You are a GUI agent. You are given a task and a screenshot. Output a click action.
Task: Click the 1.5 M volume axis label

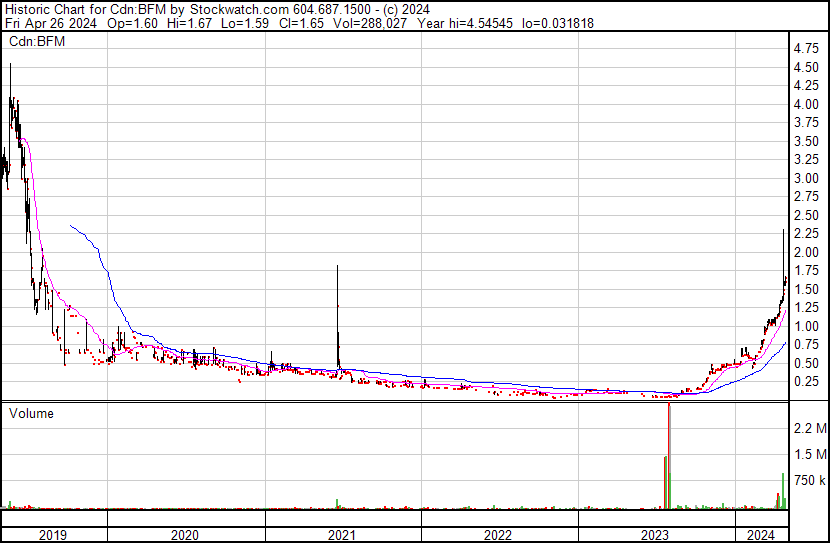coord(809,455)
